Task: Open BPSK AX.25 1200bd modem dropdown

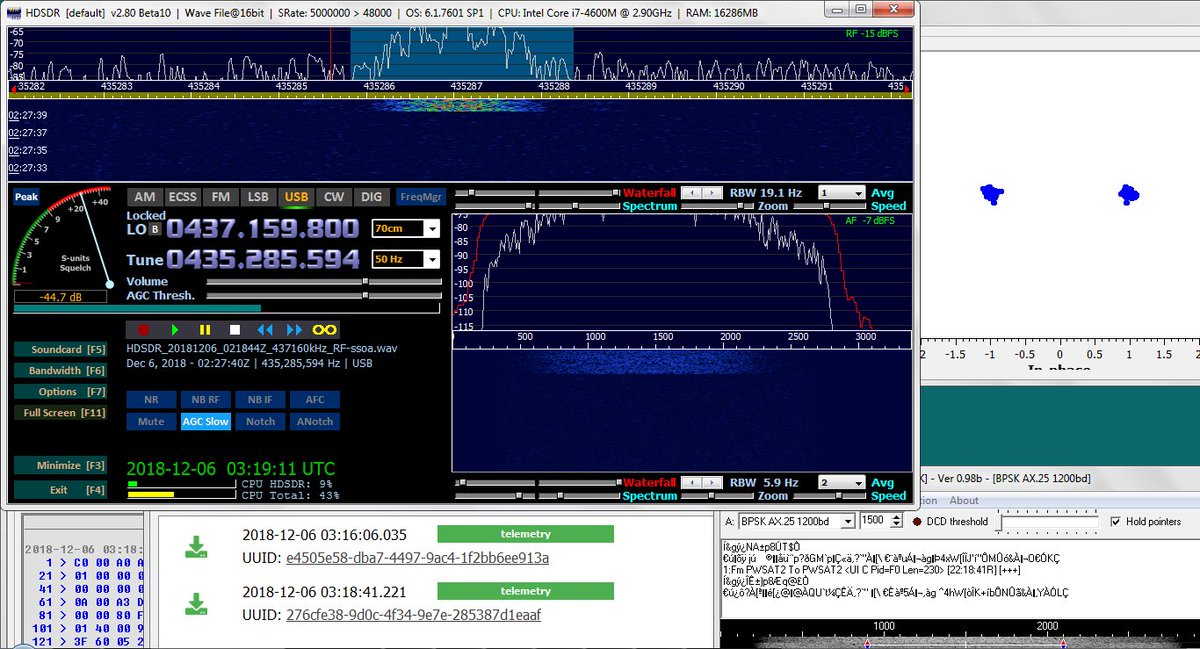Action: (x=849, y=521)
